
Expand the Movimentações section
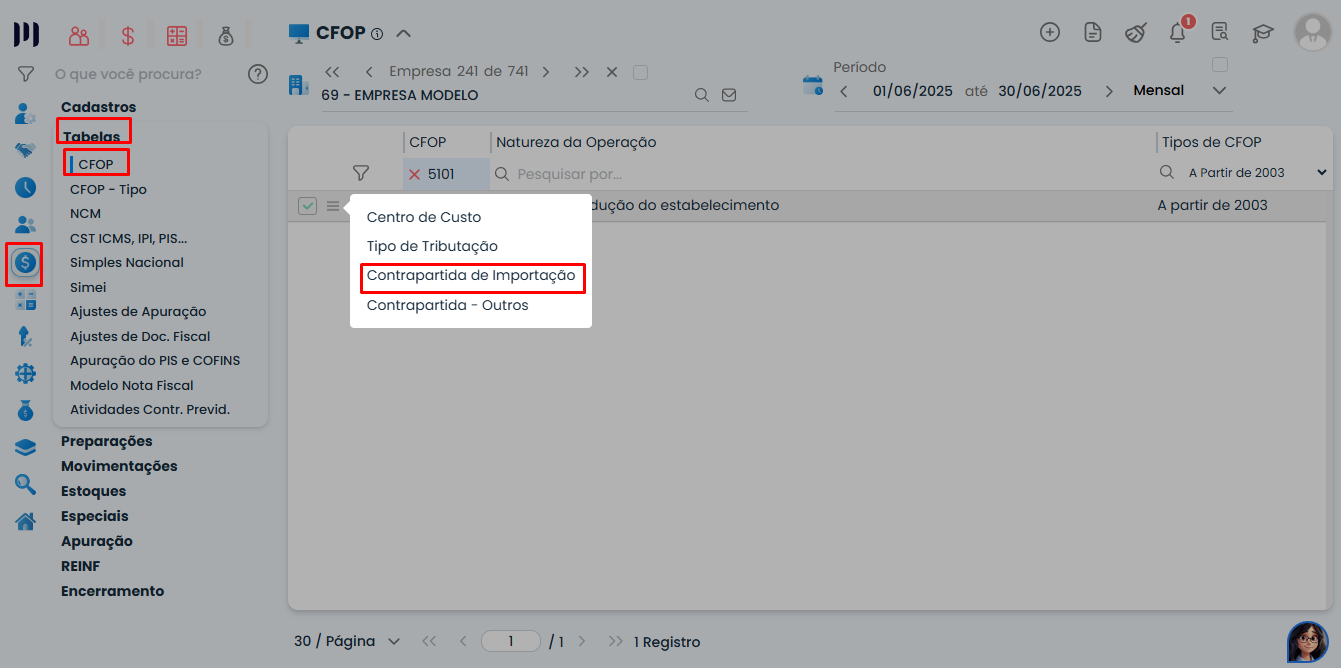click(119, 466)
